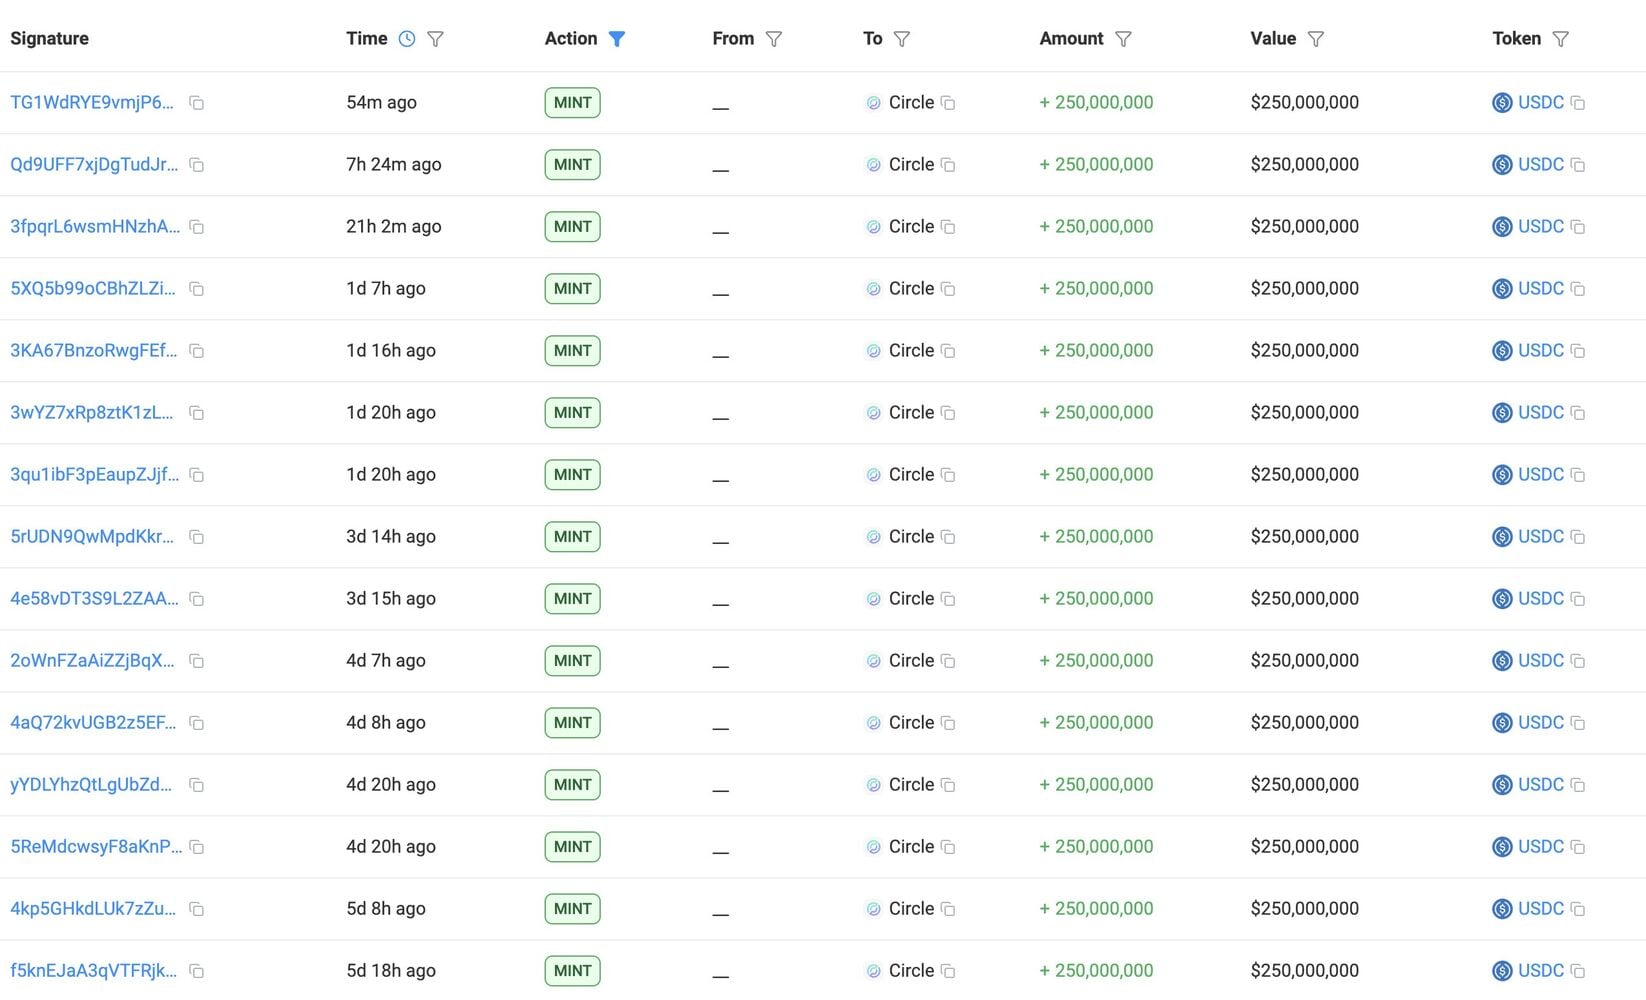
Task: Open the Token column filter
Action: pyautogui.click(x=1561, y=39)
